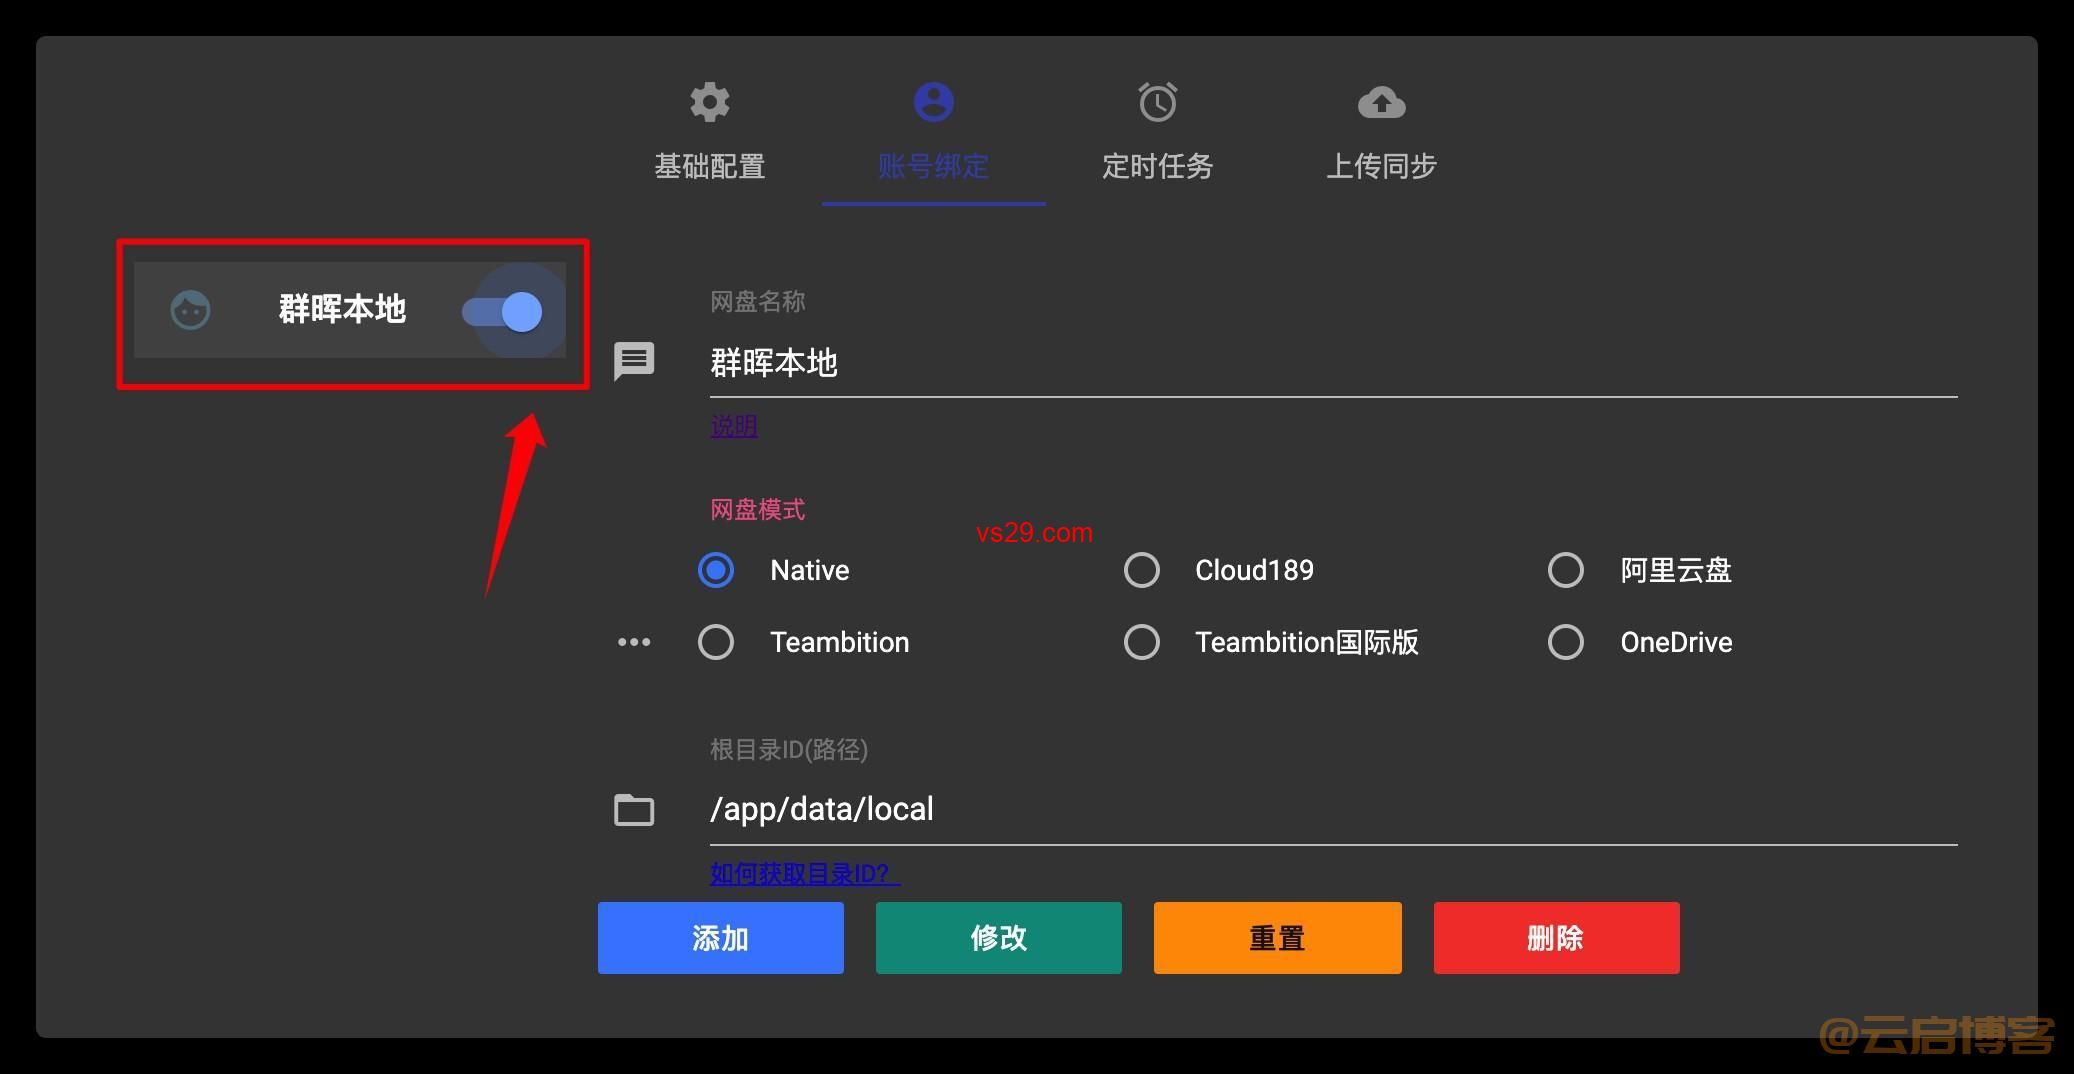The width and height of the screenshot is (2074, 1074).
Task: Focus the 根目录ID(路径) input field
Action: coord(1334,809)
